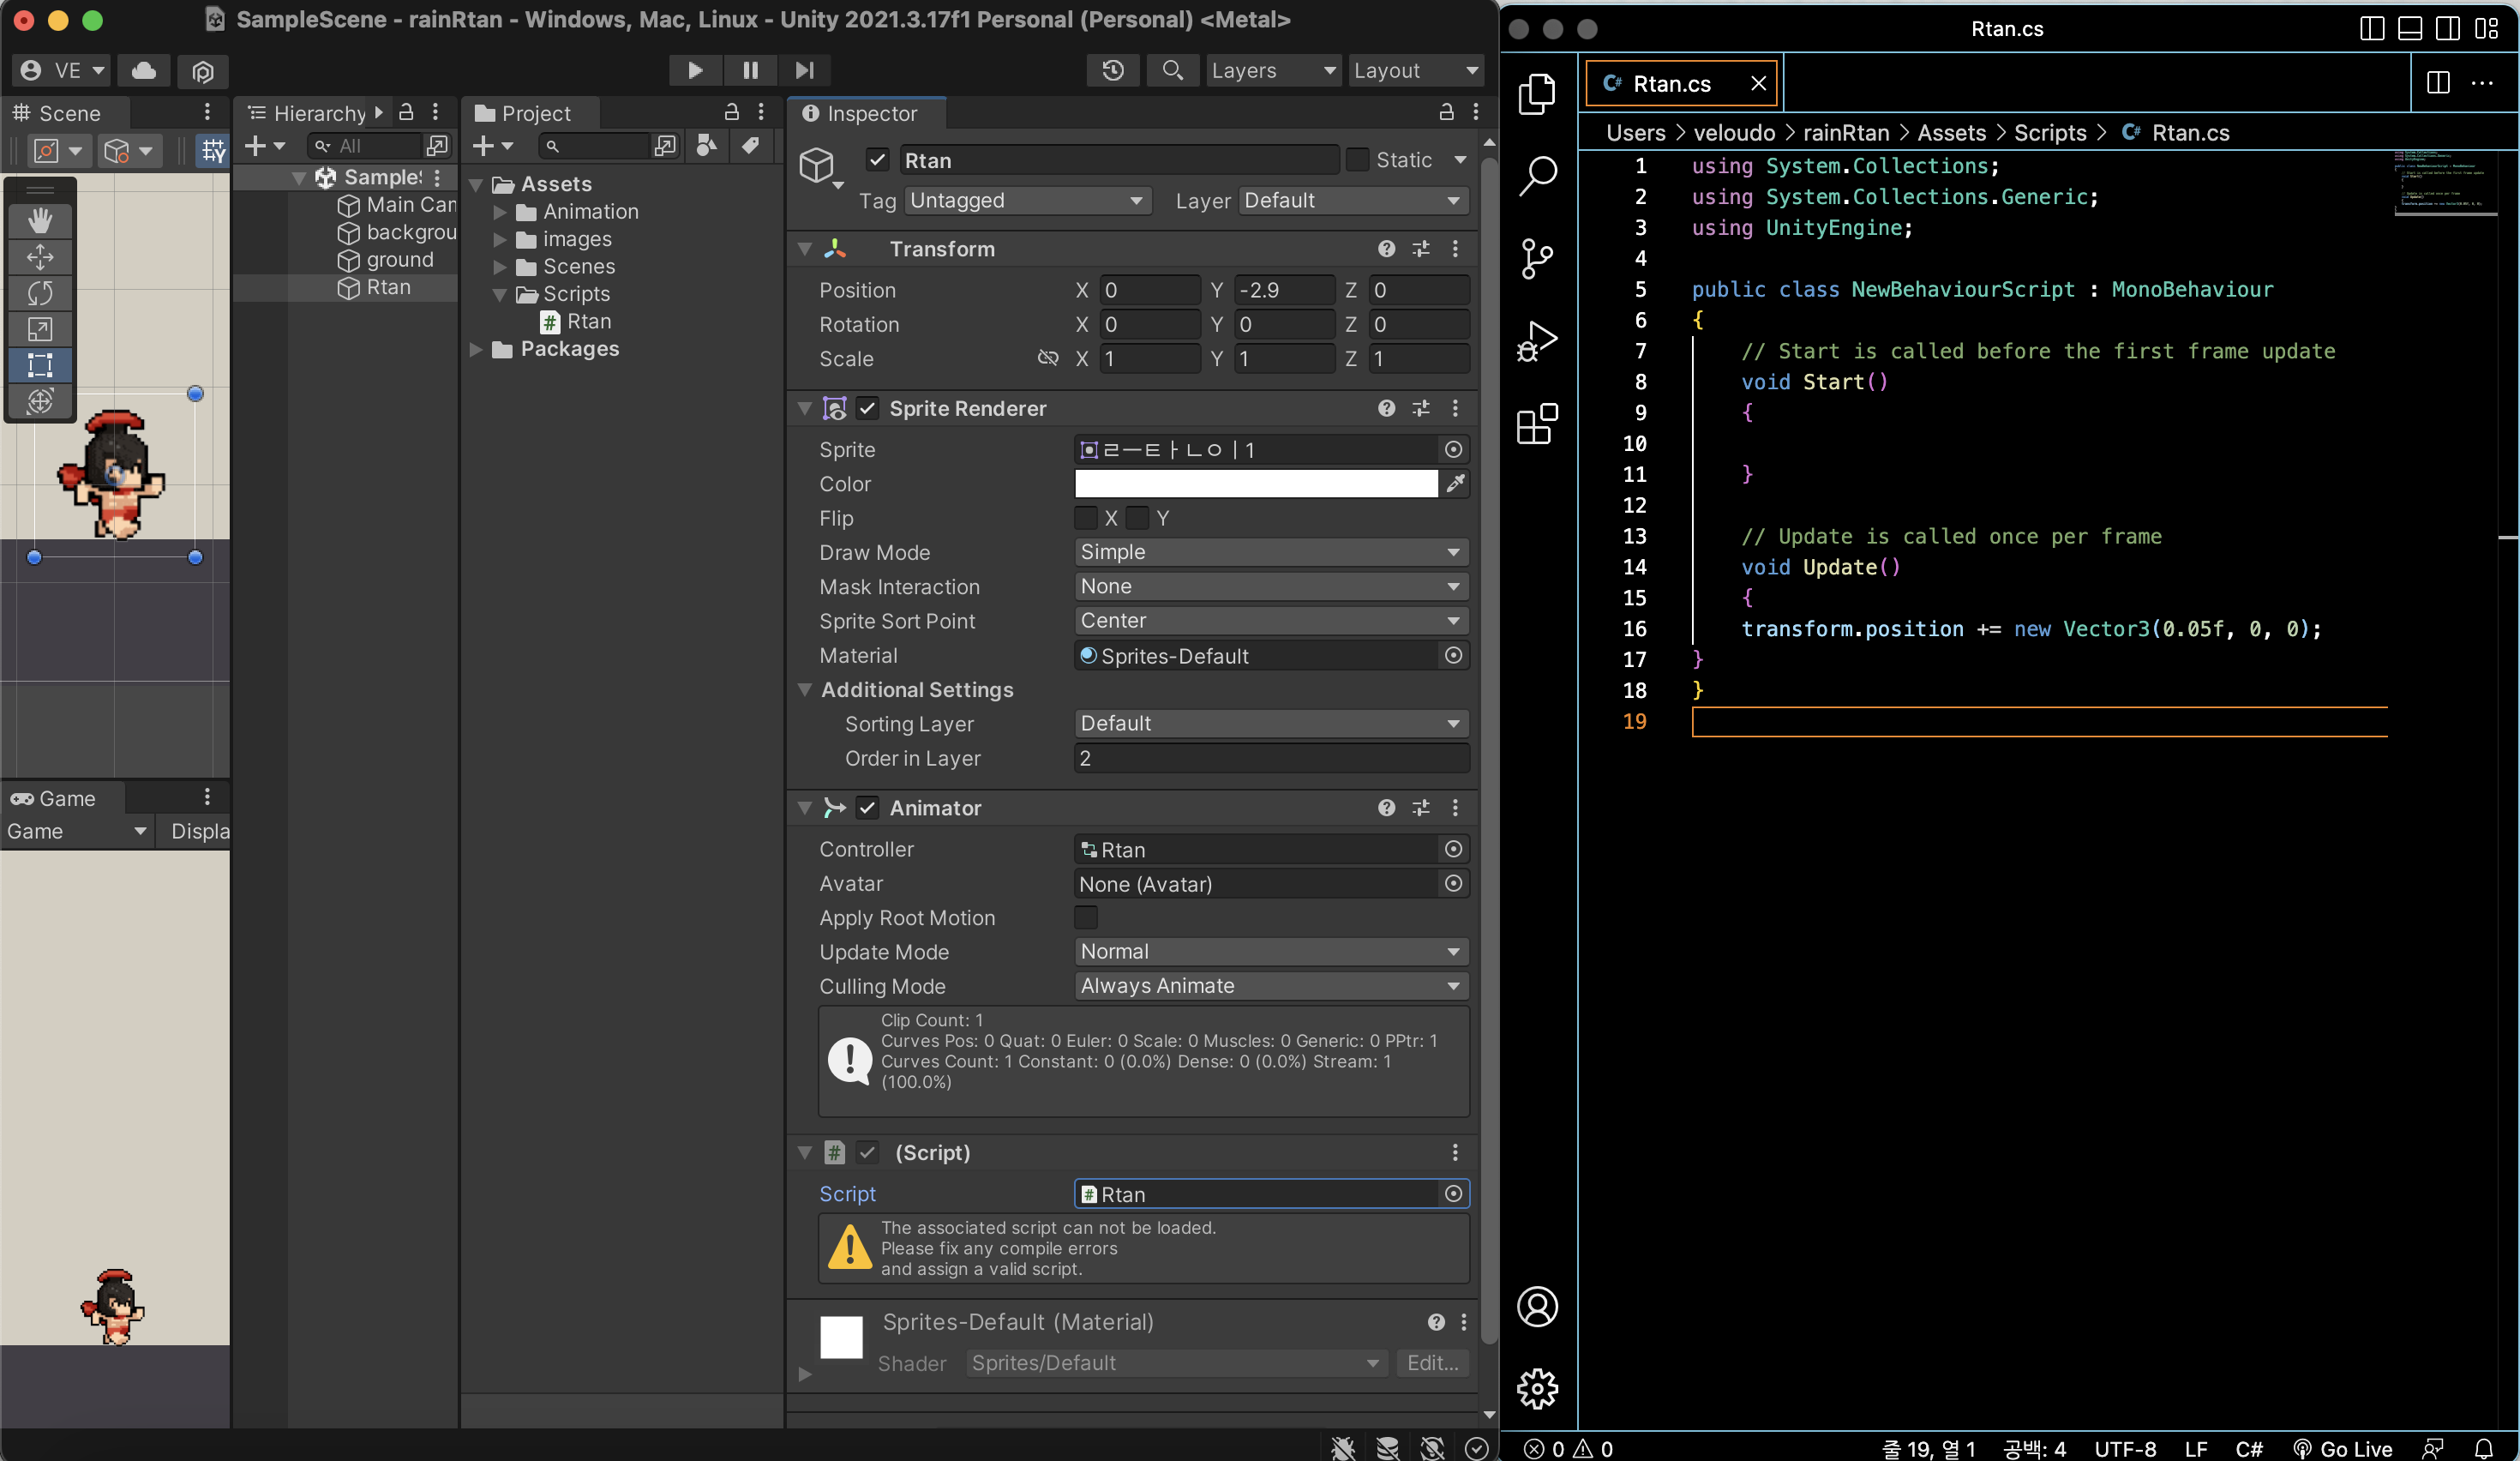Open Mask Interaction dropdown
Image resolution: width=2520 pixels, height=1461 pixels.
[1271, 587]
